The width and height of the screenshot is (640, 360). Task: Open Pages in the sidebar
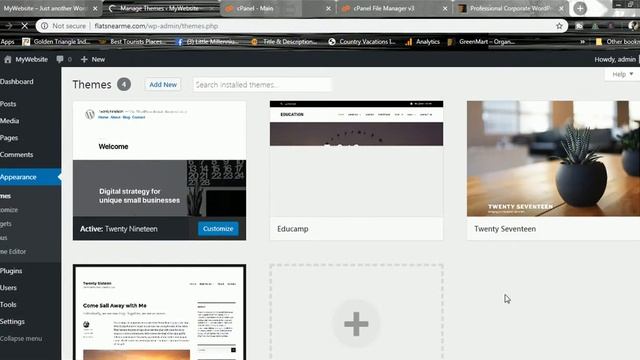coord(9,138)
